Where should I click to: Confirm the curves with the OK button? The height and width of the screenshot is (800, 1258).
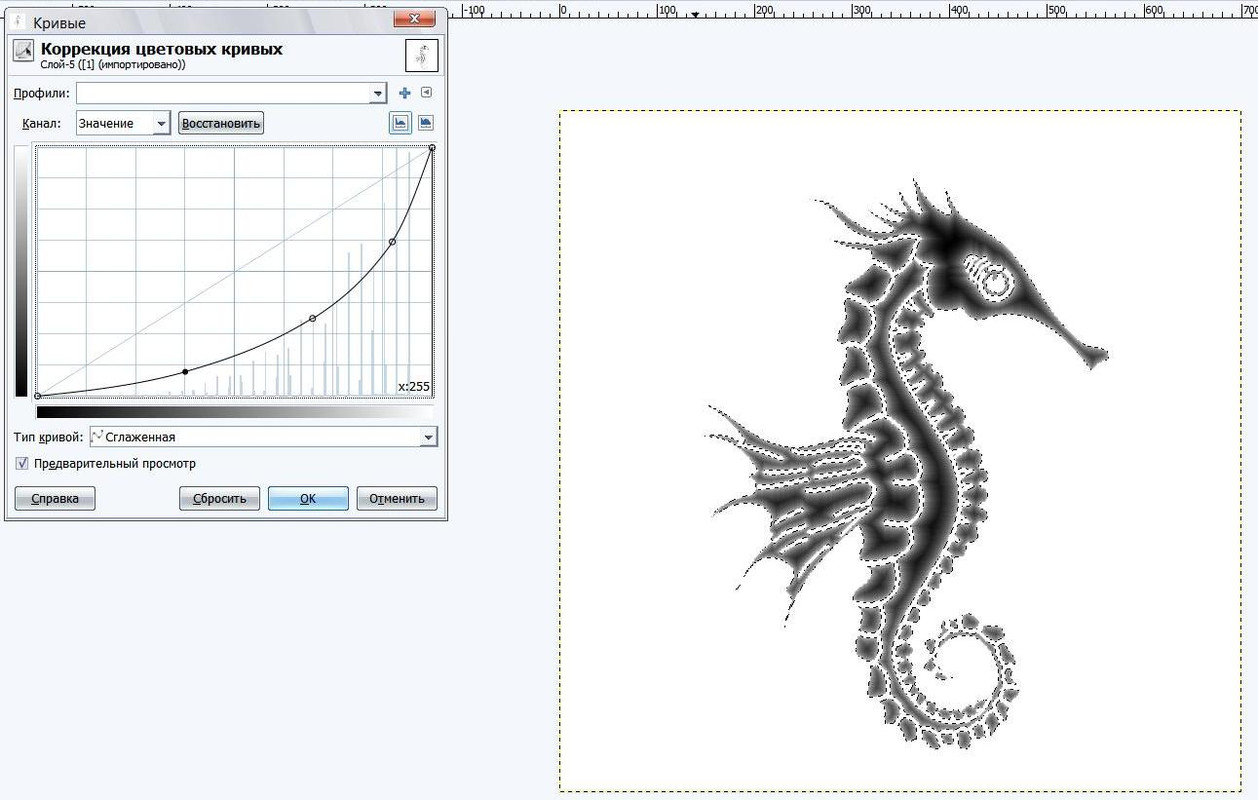point(308,498)
